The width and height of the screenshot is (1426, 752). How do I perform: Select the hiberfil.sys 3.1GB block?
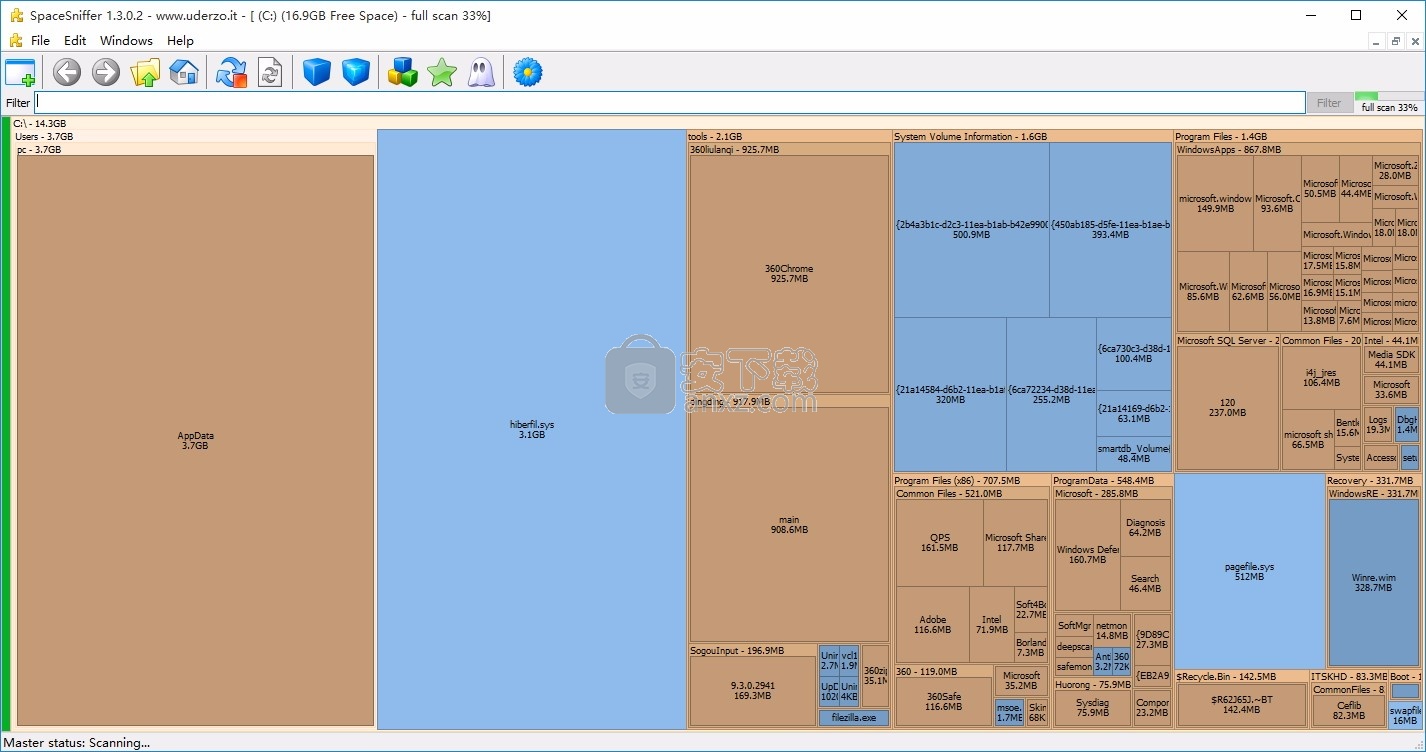pyautogui.click(x=532, y=429)
